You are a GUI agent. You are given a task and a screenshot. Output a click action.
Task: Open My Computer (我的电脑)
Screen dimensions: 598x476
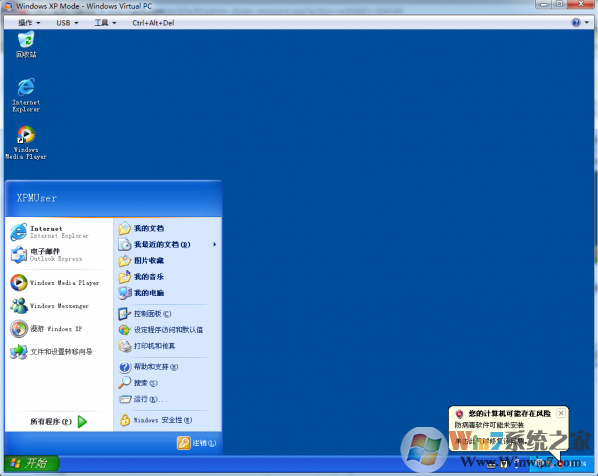click(x=141, y=293)
